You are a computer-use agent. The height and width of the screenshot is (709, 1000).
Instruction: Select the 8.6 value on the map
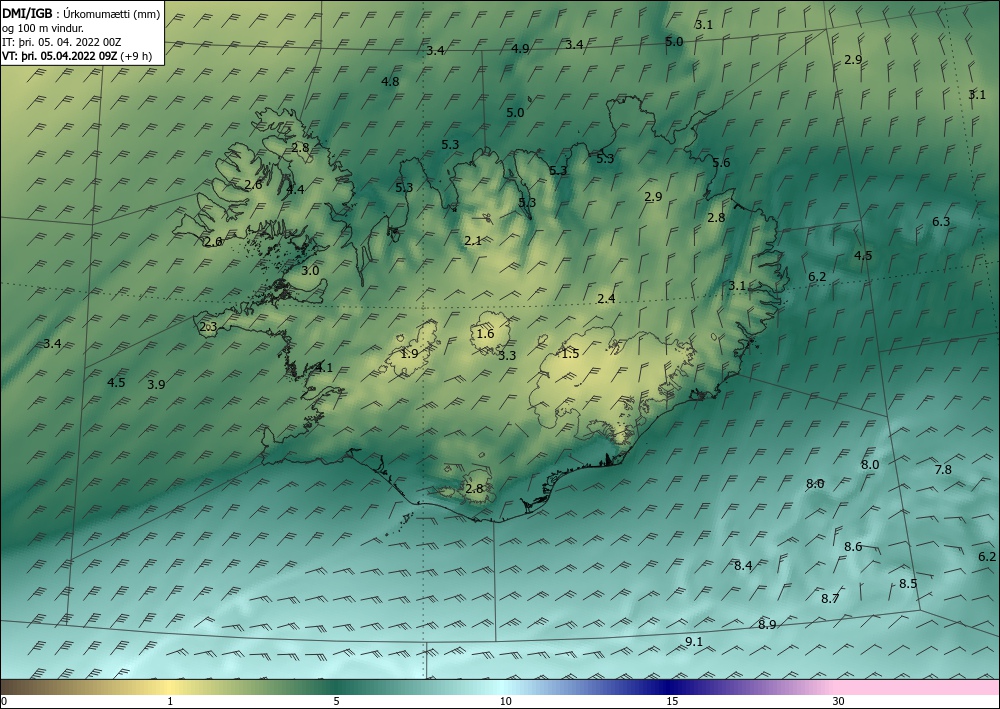(853, 546)
